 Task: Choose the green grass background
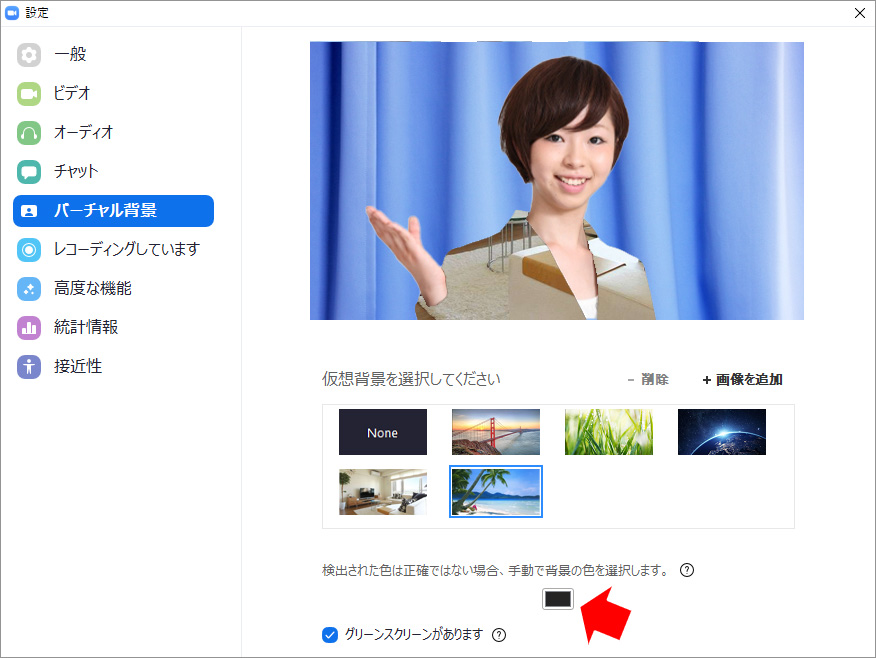pyautogui.click(x=609, y=432)
